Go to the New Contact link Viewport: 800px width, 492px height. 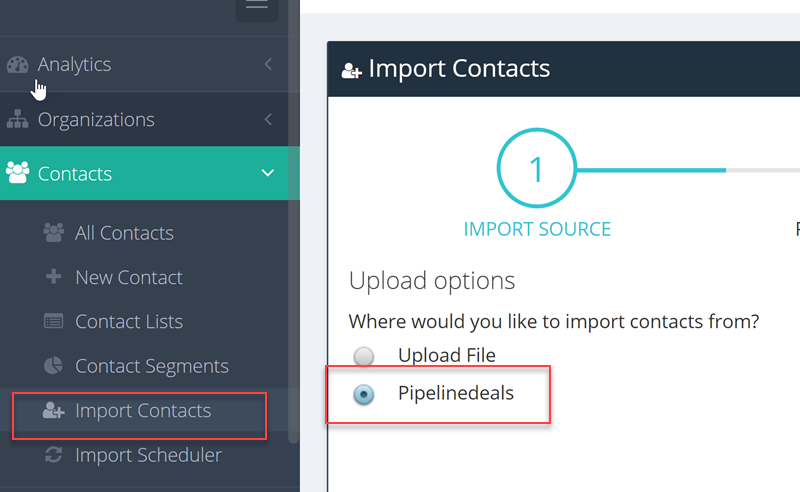[129, 278]
